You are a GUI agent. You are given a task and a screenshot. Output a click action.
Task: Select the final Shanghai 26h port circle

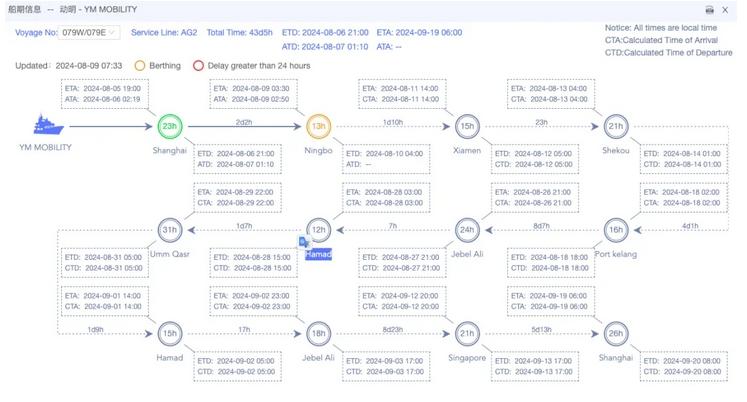pyautogui.click(x=616, y=333)
